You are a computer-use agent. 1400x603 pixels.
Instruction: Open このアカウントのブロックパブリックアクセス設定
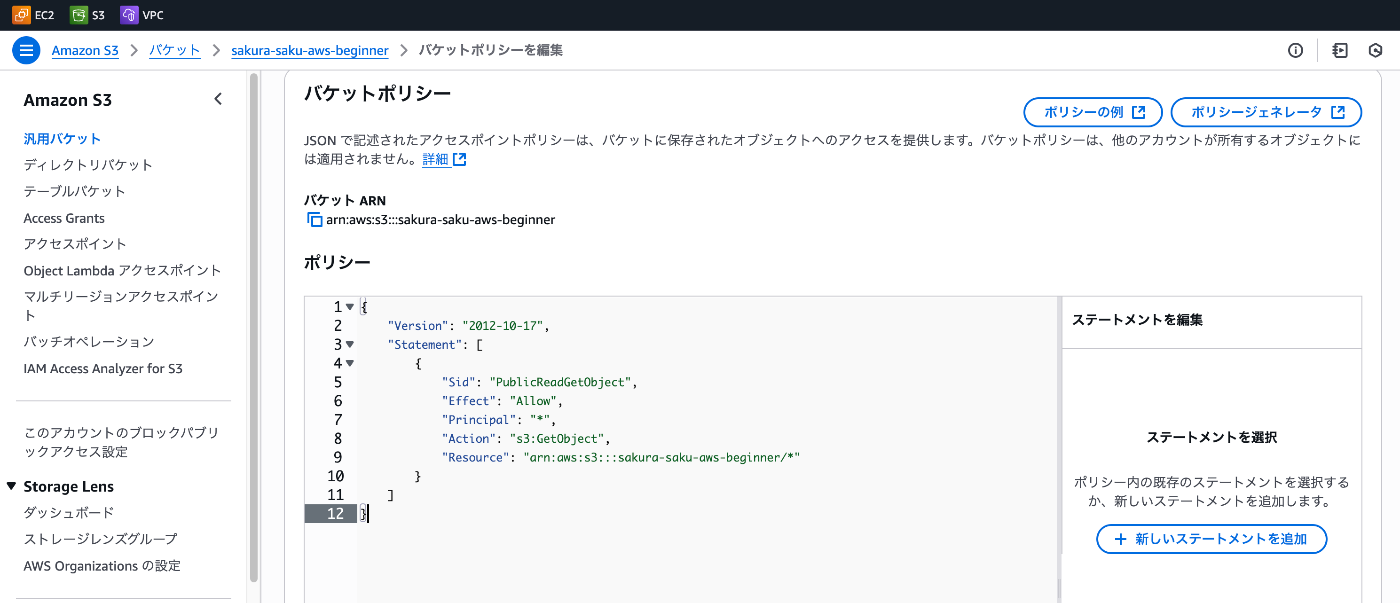(121, 442)
